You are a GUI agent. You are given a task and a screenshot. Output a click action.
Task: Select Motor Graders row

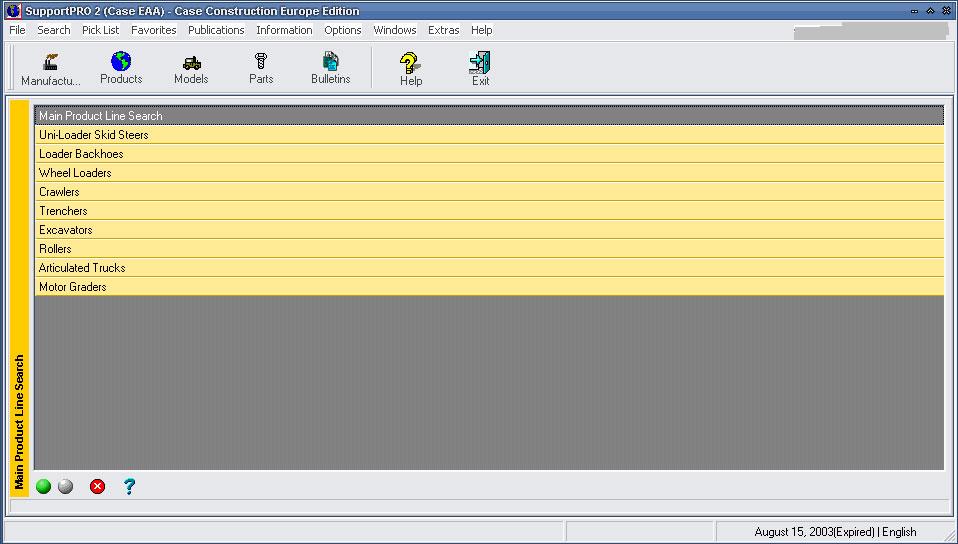[489, 287]
